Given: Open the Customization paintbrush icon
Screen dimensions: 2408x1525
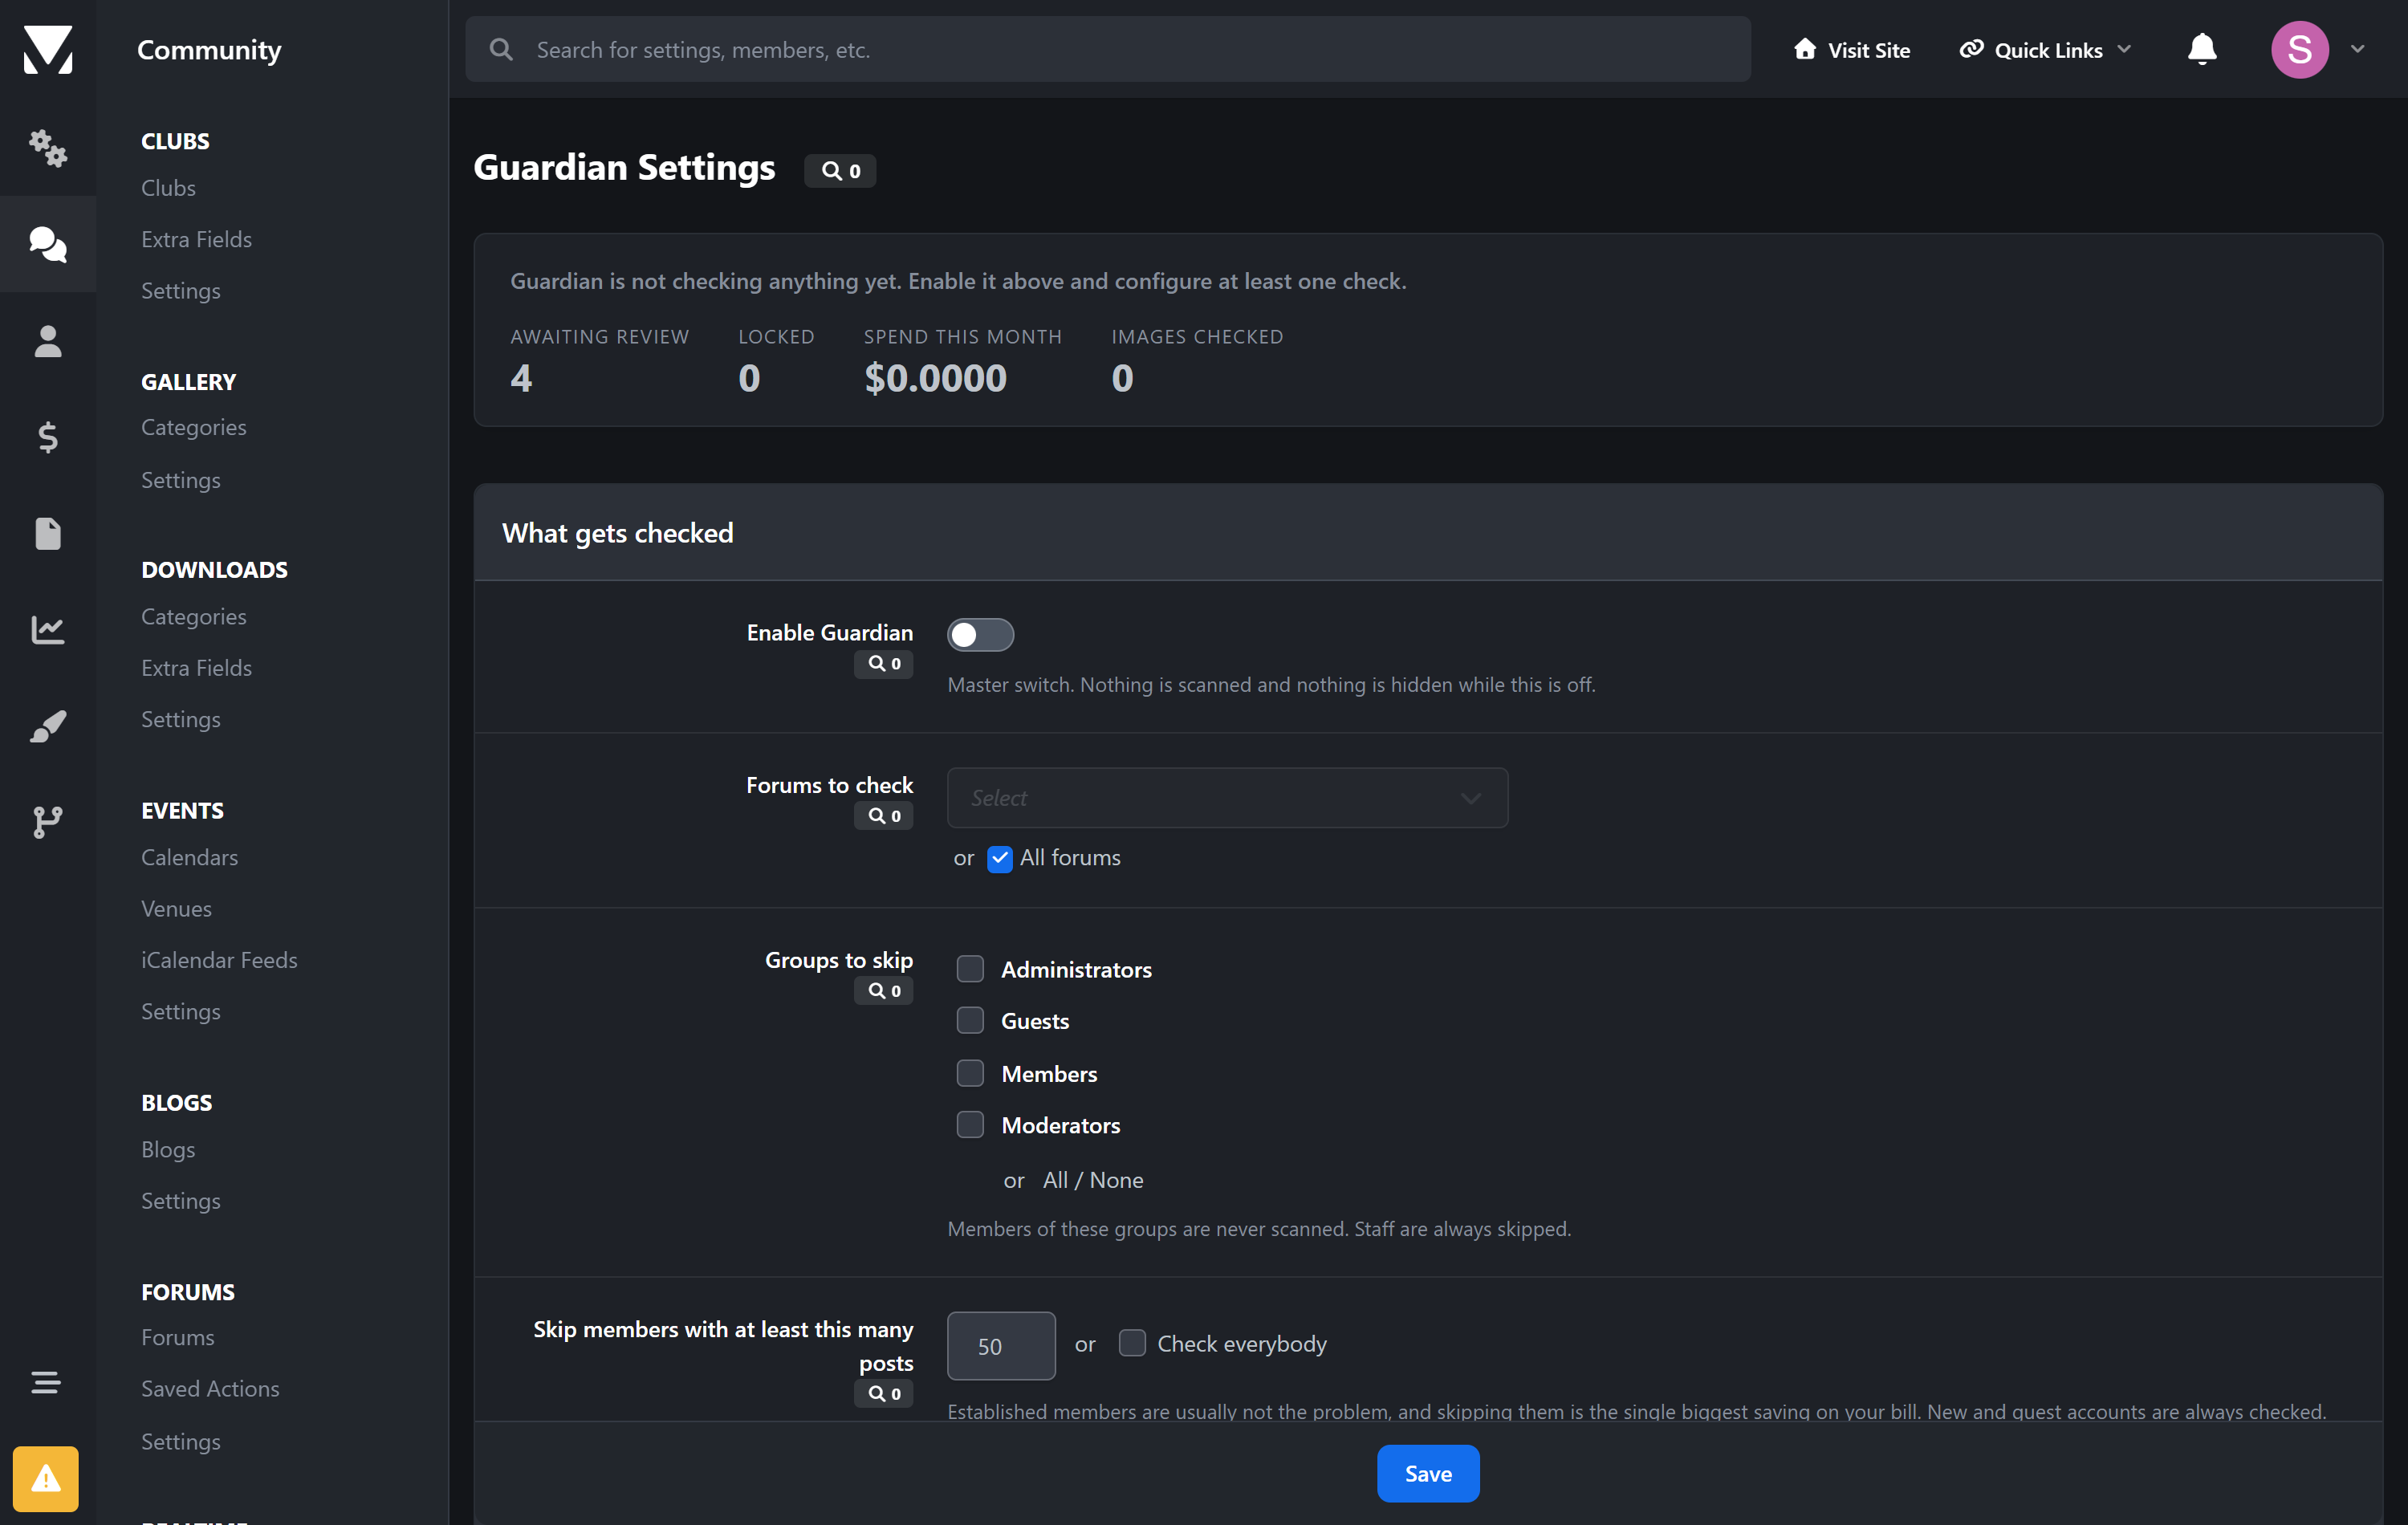Looking at the screenshot, I should [x=47, y=726].
